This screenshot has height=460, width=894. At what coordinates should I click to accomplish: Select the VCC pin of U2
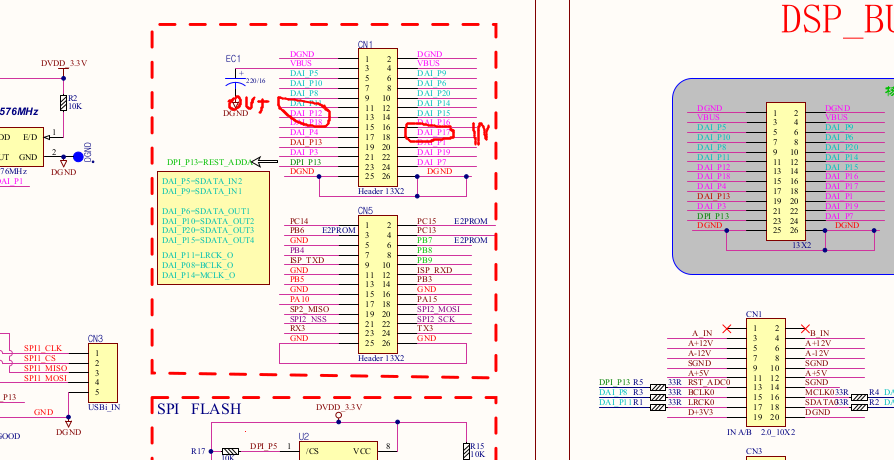(361, 451)
